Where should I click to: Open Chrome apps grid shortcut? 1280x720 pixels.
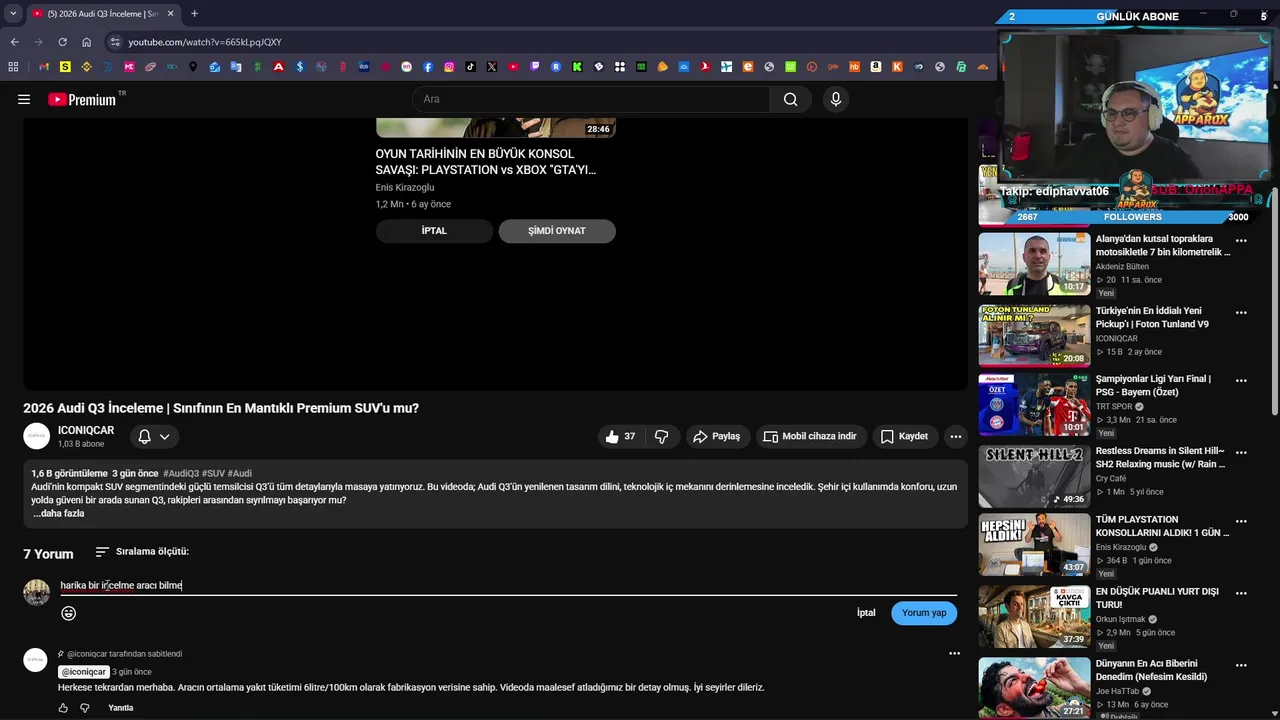(13, 67)
